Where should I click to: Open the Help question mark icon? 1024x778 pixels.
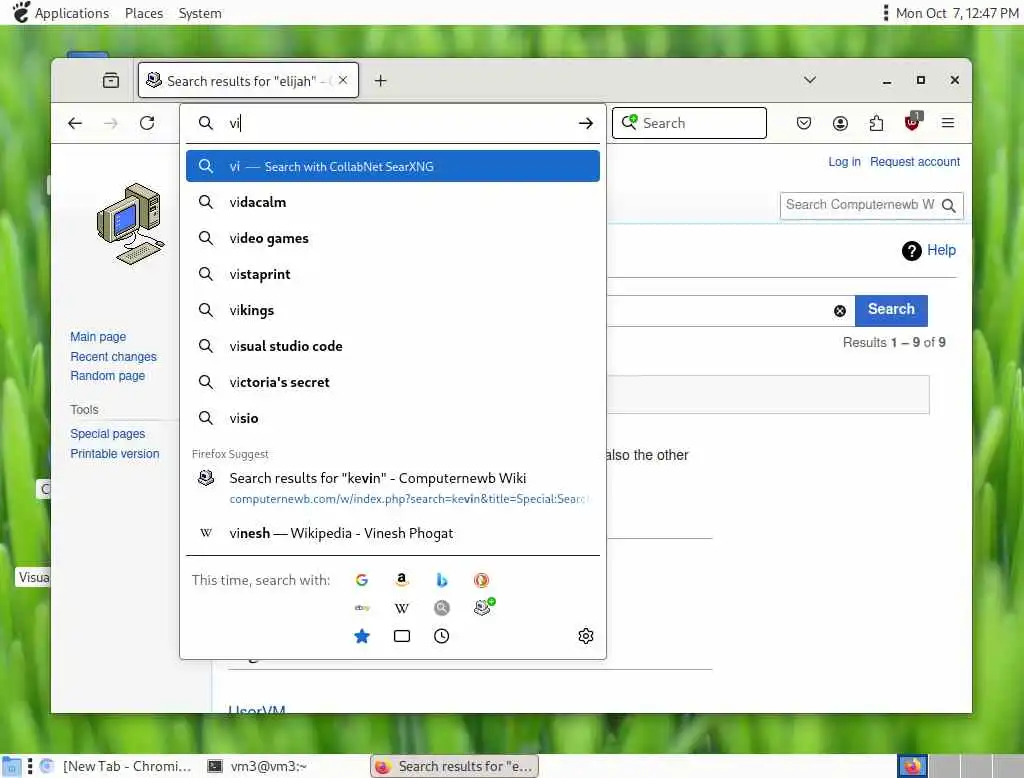[x=912, y=250]
